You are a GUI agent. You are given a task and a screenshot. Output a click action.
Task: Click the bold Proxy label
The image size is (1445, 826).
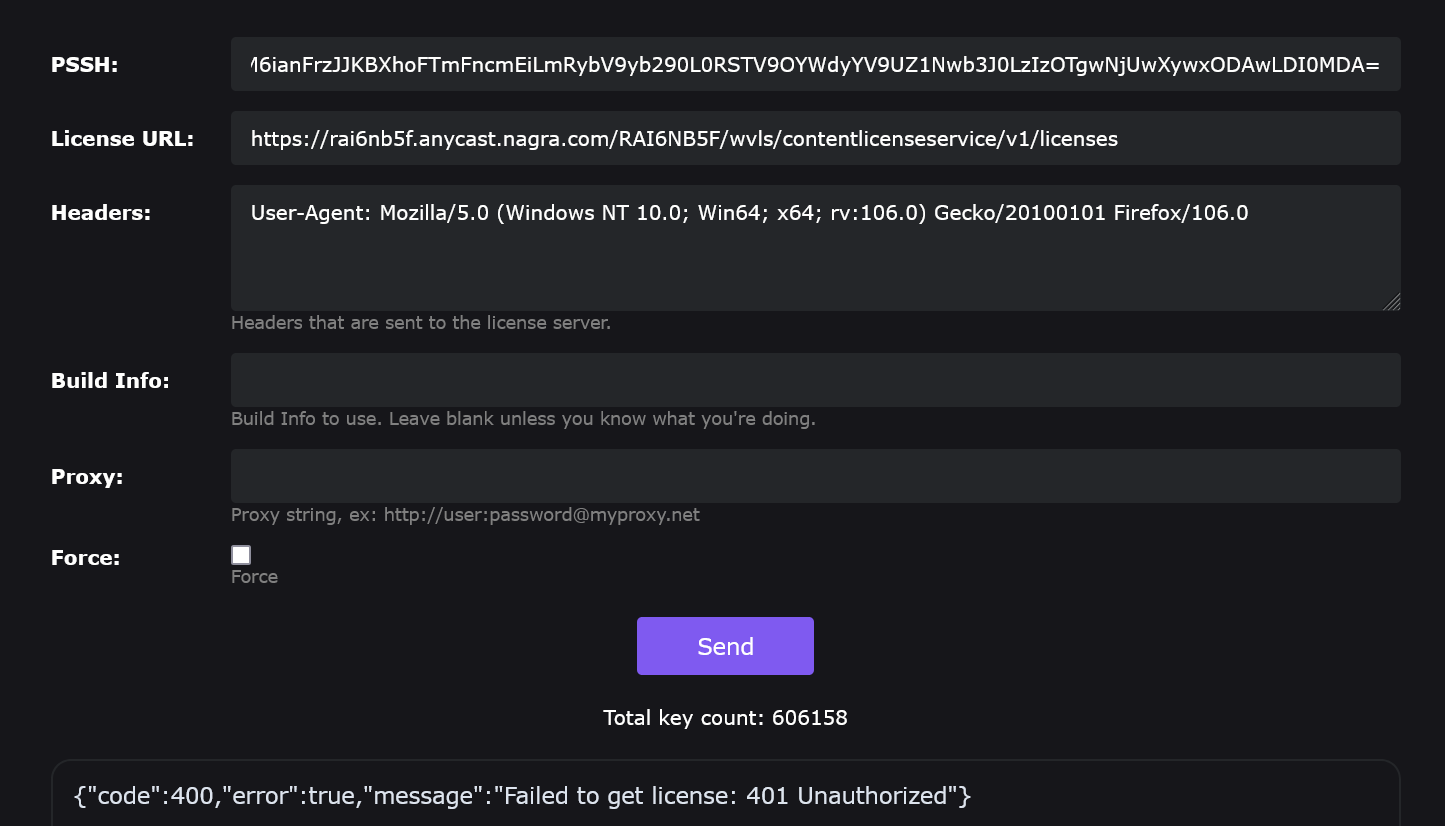[87, 477]
